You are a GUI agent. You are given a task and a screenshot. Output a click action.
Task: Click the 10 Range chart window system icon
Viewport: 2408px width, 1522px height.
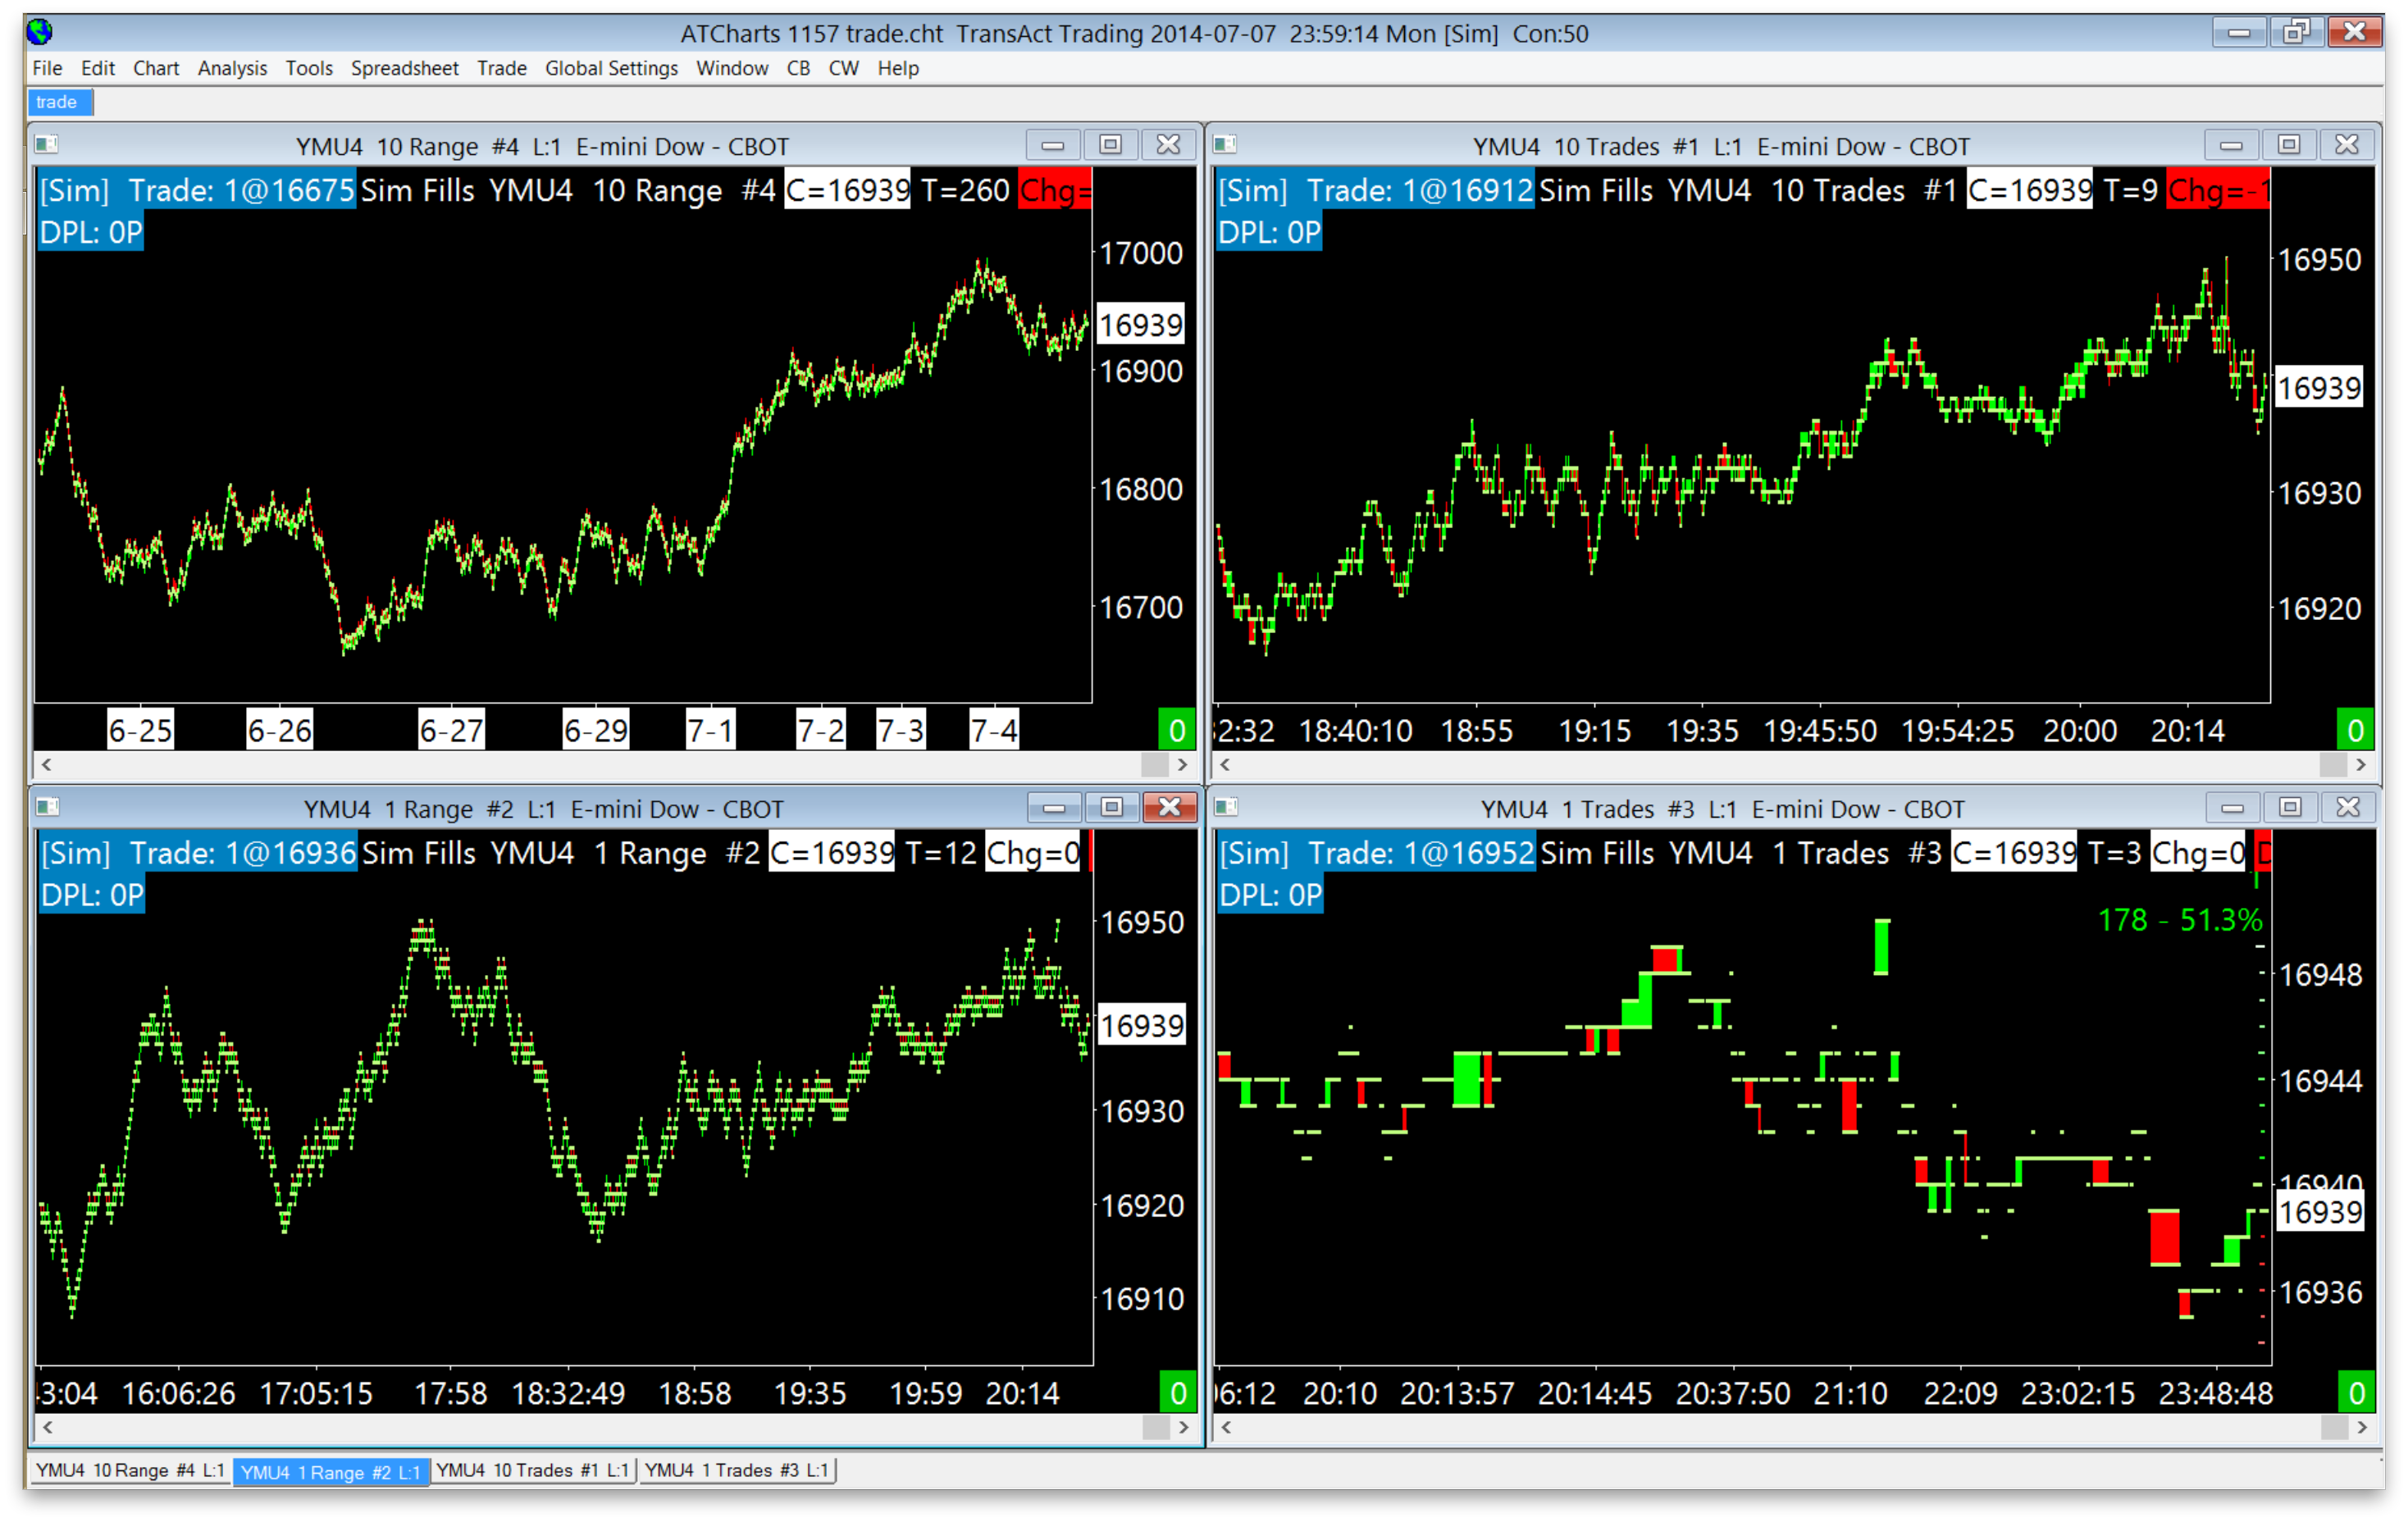click(x=47, y=145)
